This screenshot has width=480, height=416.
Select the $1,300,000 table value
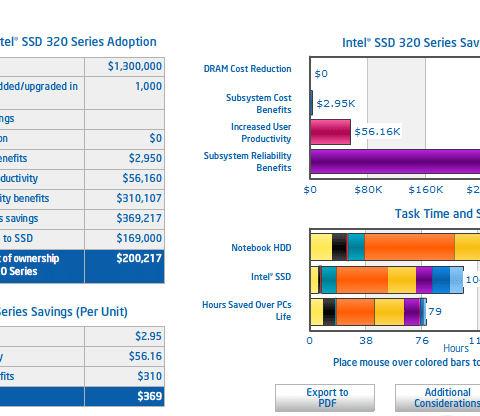[x=135, y=66]
